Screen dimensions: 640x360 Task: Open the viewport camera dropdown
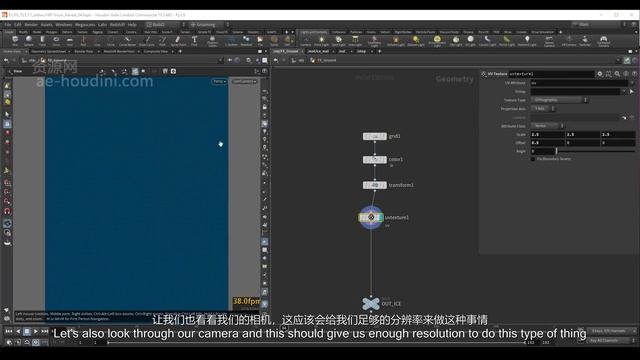244,81
